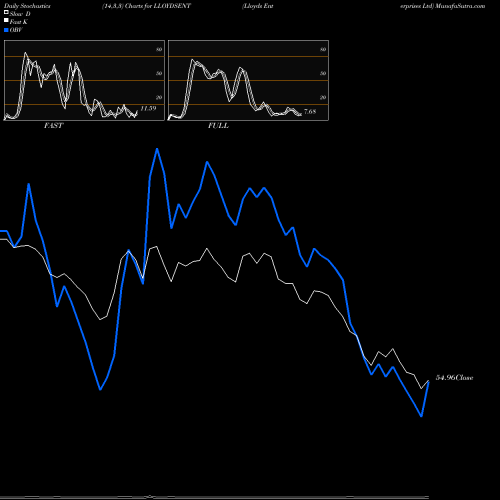Click the last point of white close line
This screenshot has height=500, width=500.
[x=429, y=381]
